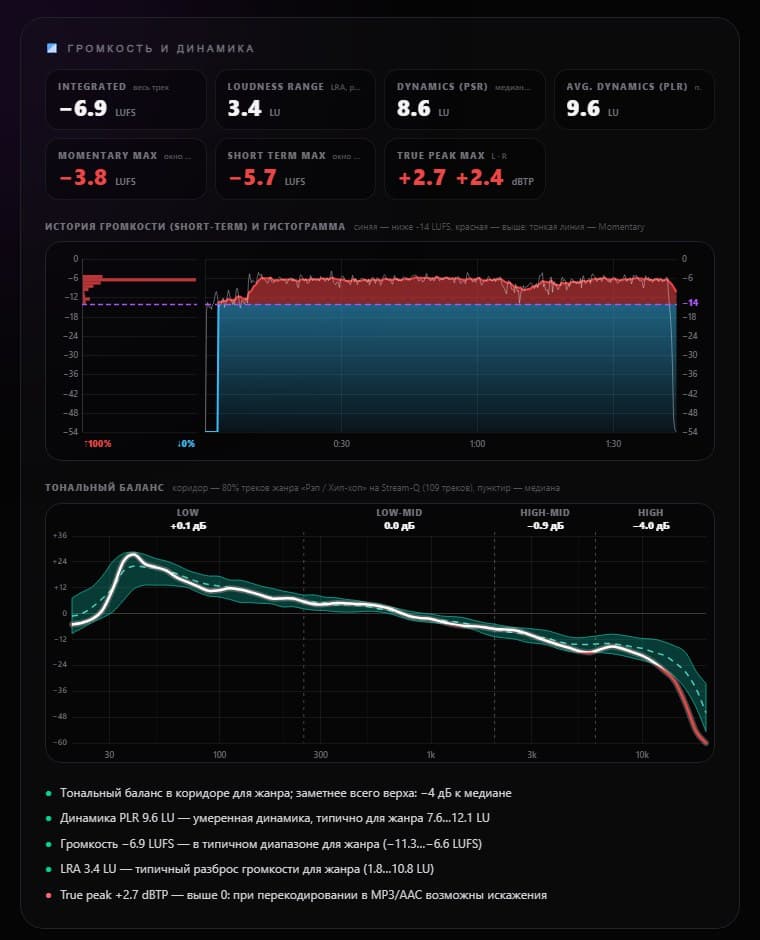Click the green bullet beside the LRA 3.4 note

49,869
